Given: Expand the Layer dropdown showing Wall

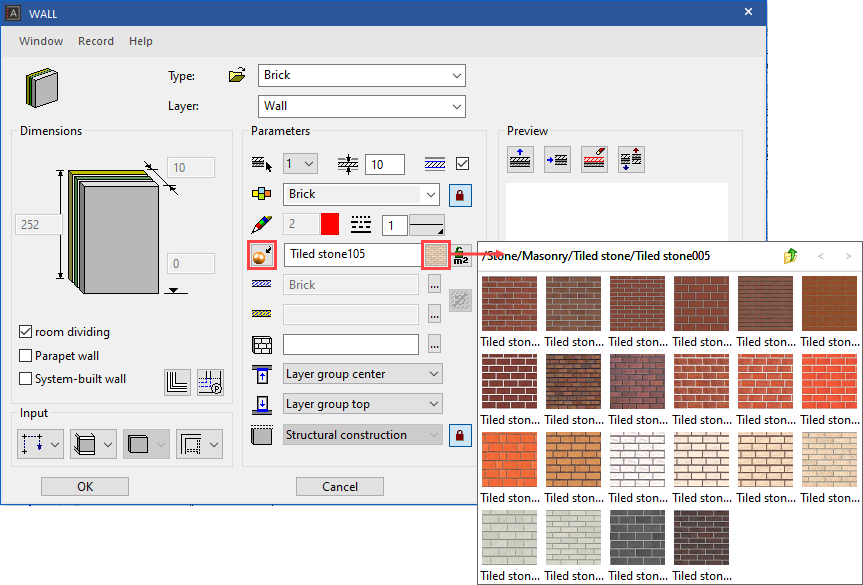Looking at the screenshot, I should click(362, 106).
